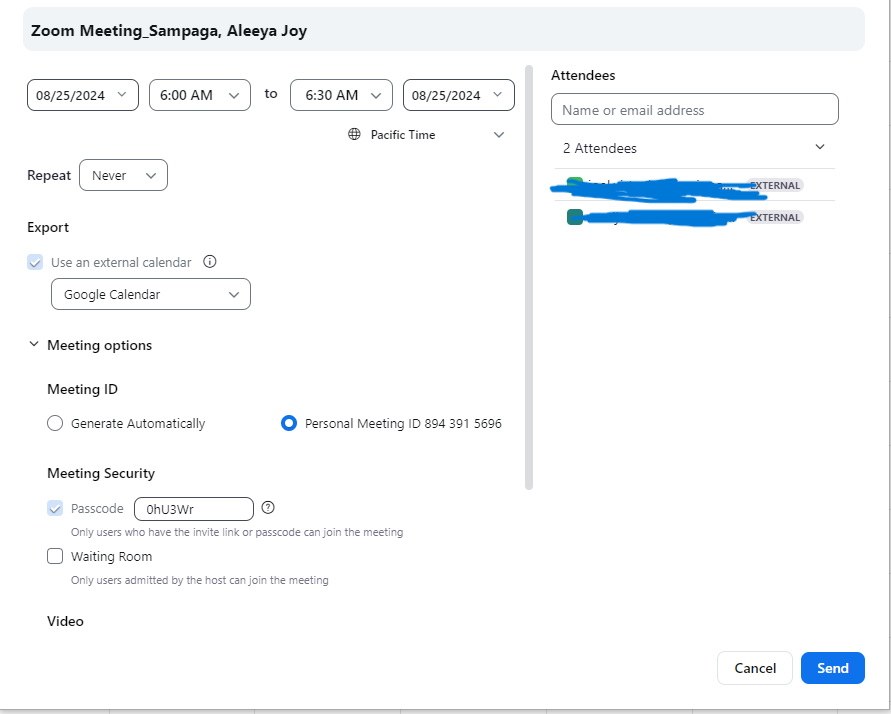891x714 pixels.
Task: Click the first attendee's green avatar icon
Action: (x=574, y=184)
